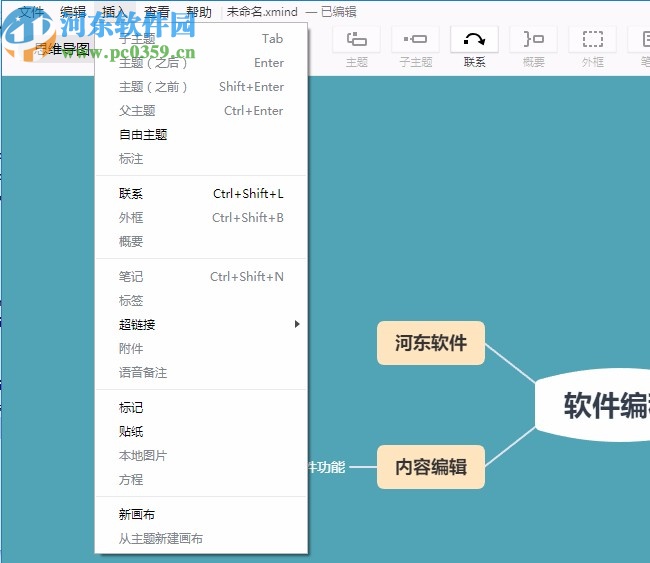Choose 从主题新建画布 menu entry
The image size is (650, 563).
coord(201,539)
